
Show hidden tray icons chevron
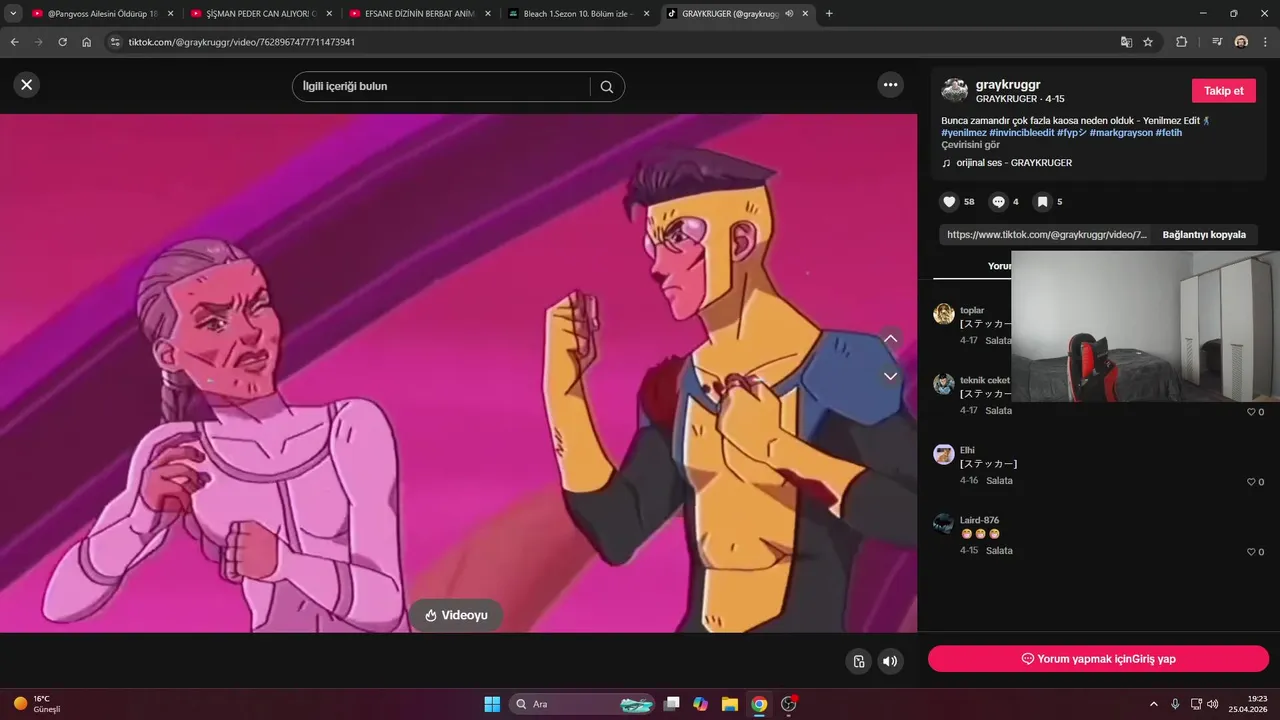click(x=1154, y=704)
